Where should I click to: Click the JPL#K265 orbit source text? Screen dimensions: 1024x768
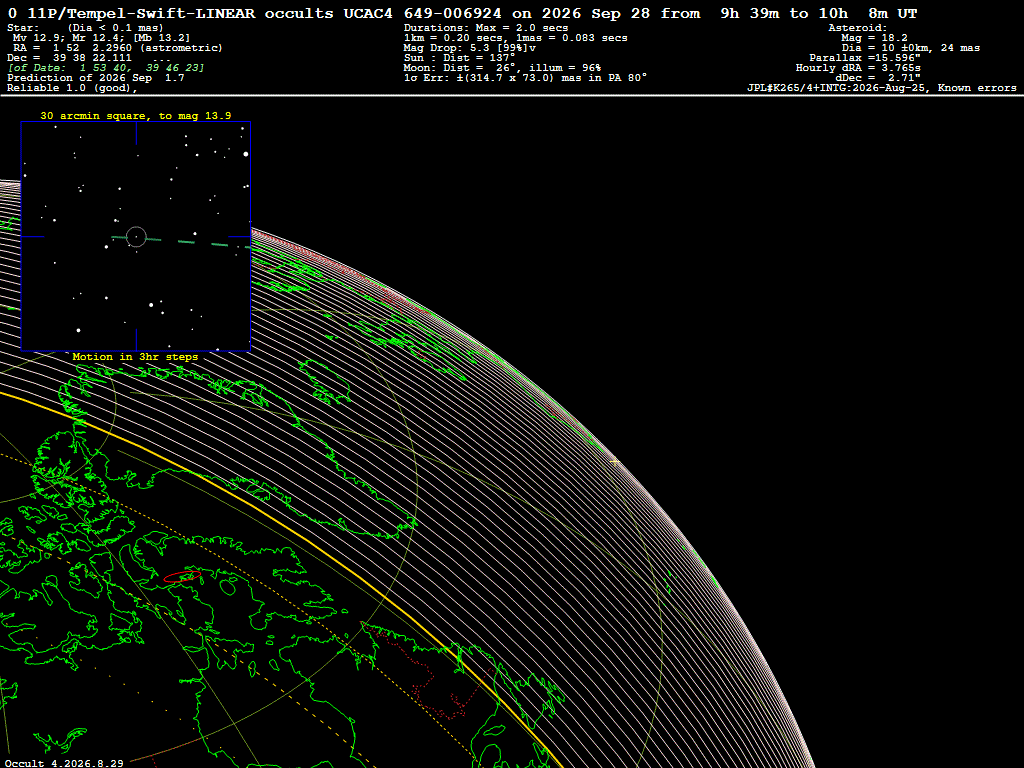(x=882, y=88)
